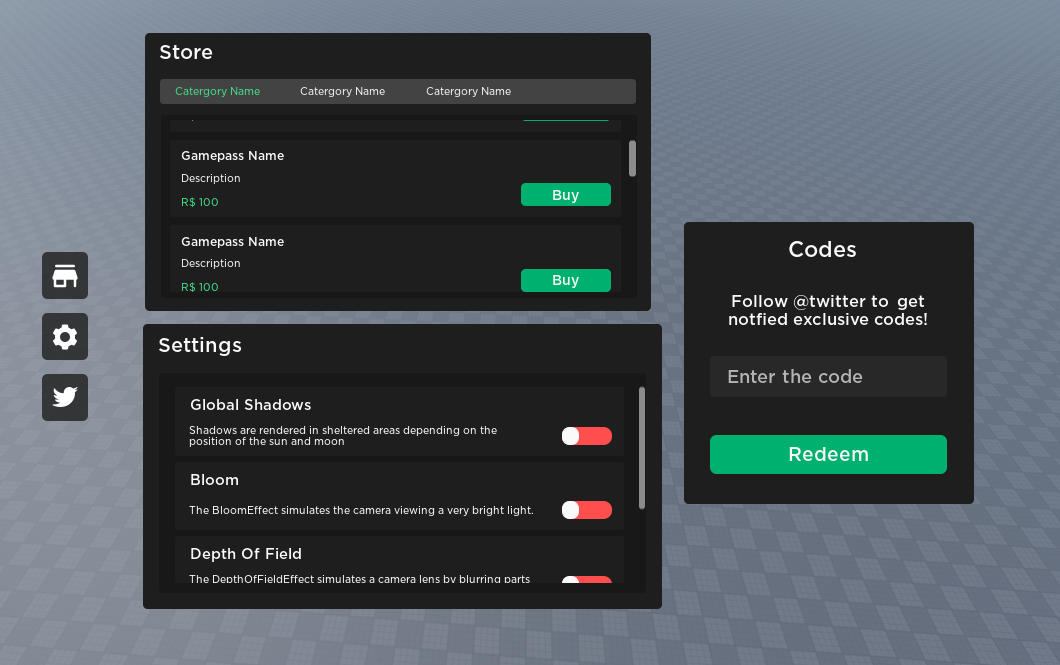Enable the Global Shadows toggle
1060x665 pixels.
pyautogui.click(x=586, y=436)
